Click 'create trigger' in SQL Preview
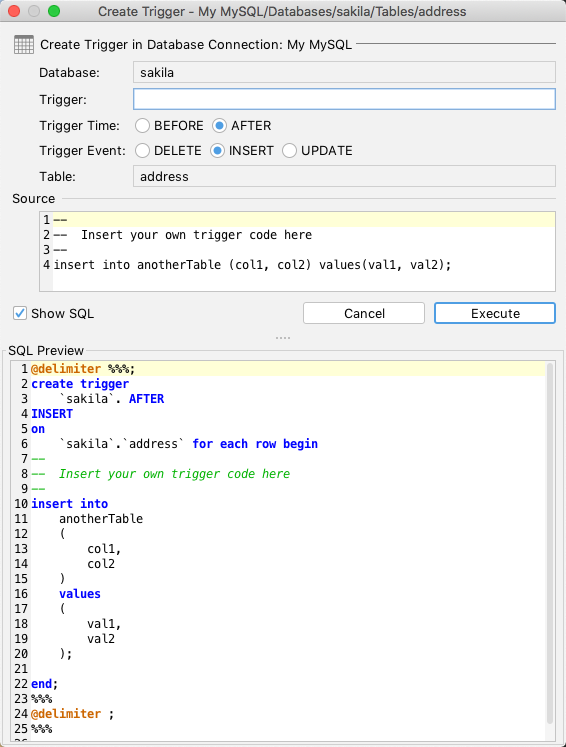 pyautogui.click(x=80, y=384)
